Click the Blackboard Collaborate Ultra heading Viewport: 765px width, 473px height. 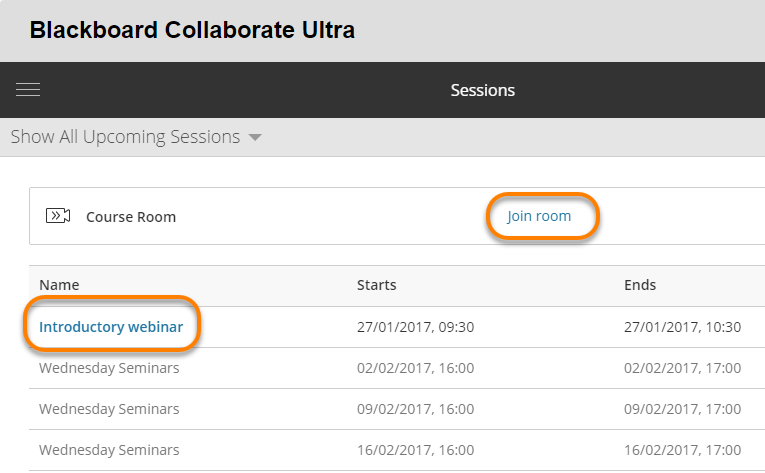coord(192,30)
